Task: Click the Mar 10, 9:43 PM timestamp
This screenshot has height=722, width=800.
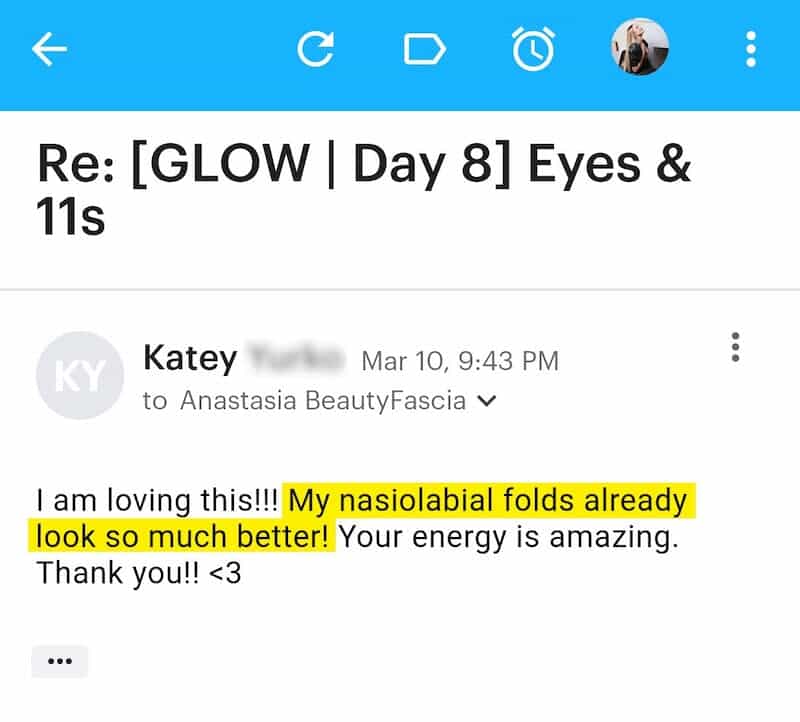Action: point(459,359)
